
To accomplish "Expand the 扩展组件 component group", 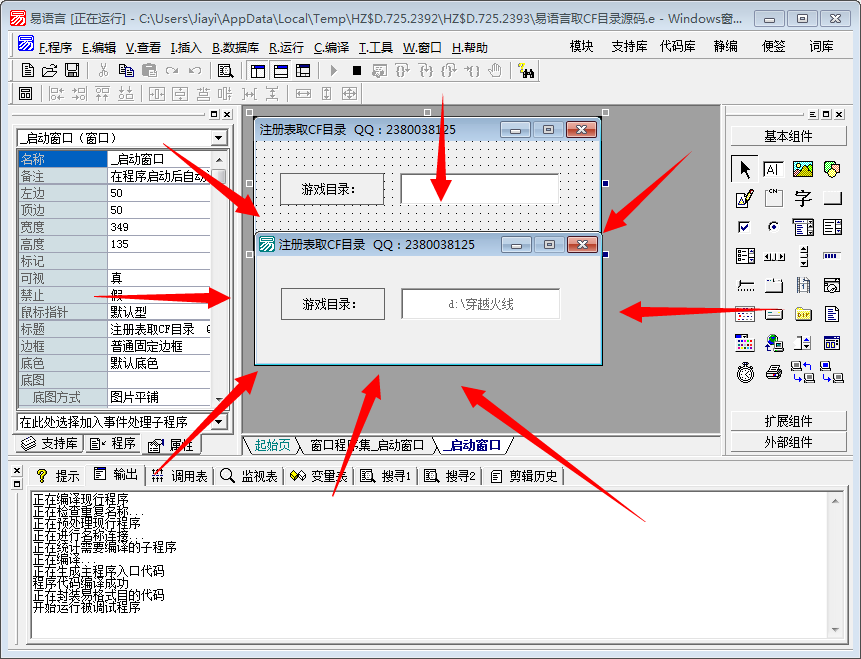I will tap(788, 421).
